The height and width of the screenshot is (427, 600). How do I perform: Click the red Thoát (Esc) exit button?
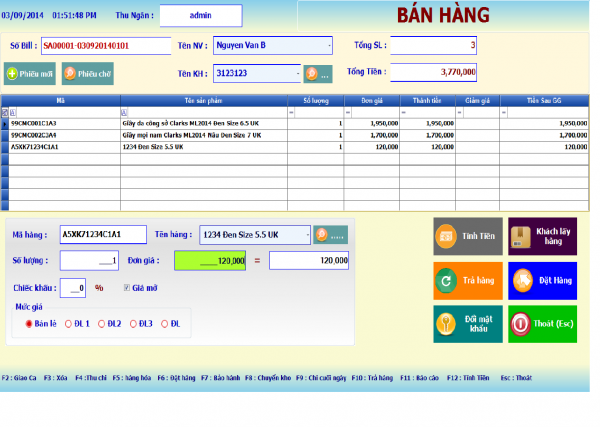click(x=542, y=325)
